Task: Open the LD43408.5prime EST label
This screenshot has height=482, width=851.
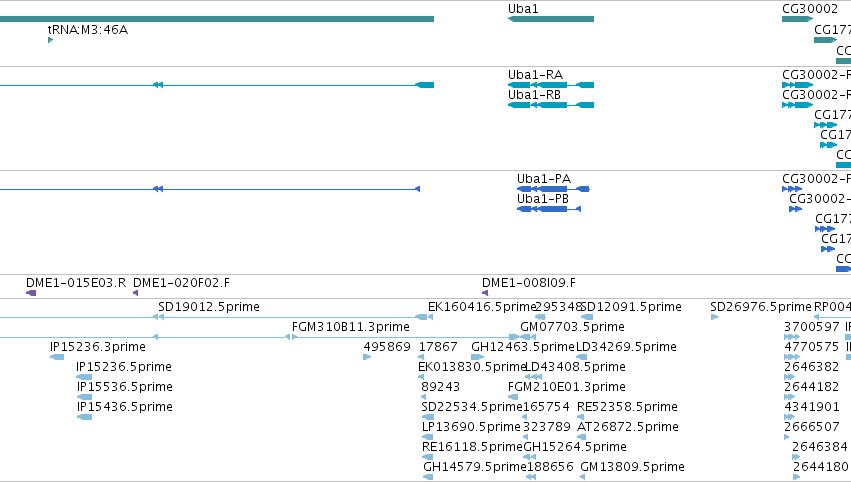Action: point(575,367)
